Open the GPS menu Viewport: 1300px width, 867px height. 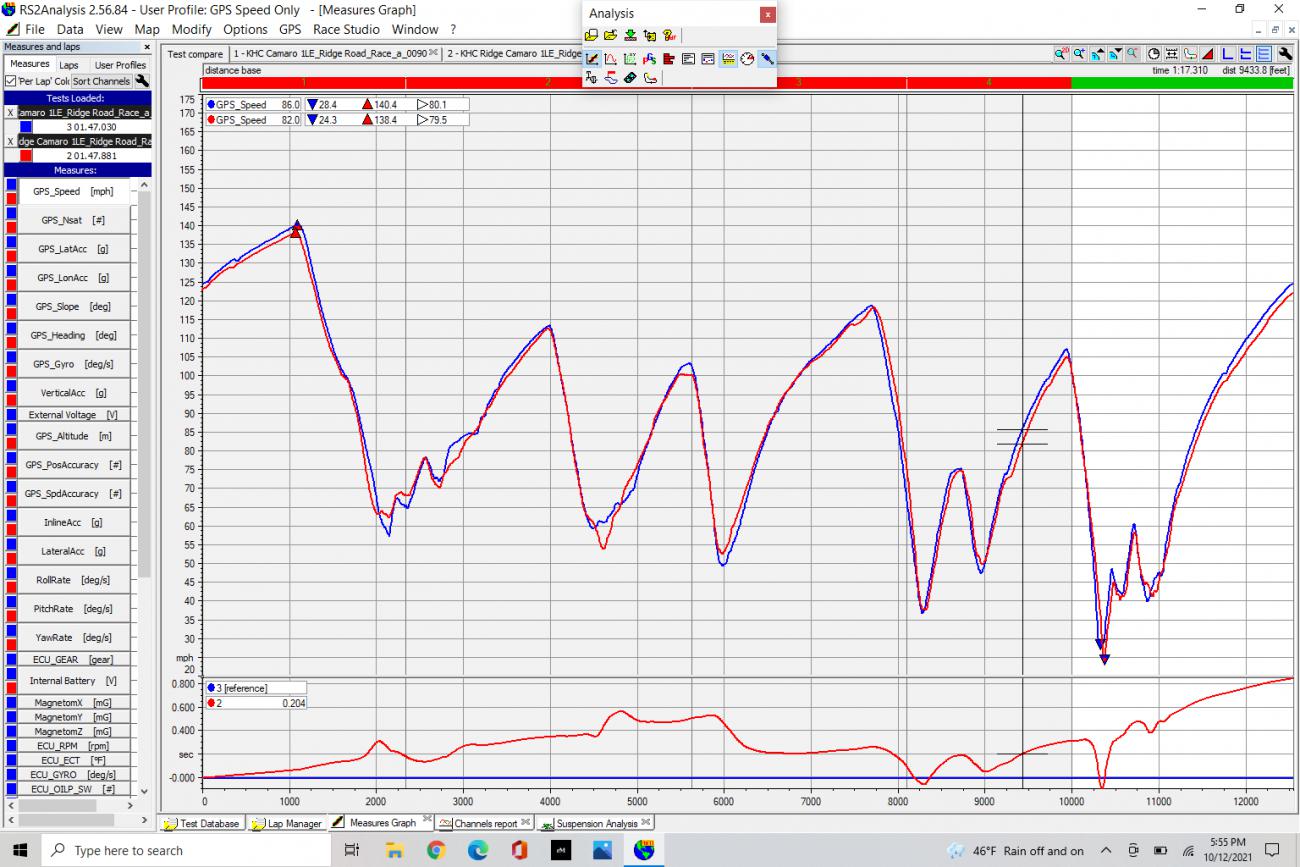pyautogui.click(x=290, y=29)
